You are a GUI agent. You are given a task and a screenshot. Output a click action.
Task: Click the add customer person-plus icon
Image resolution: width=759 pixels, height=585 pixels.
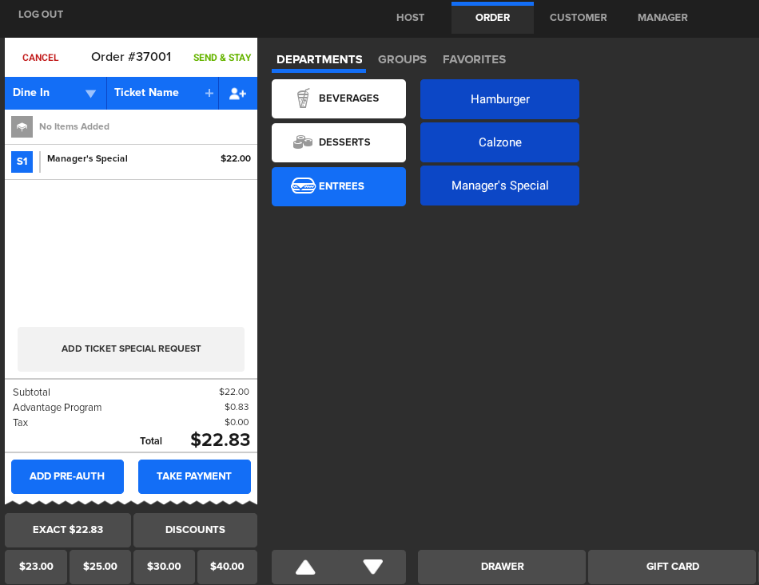[x=237, y=93]
